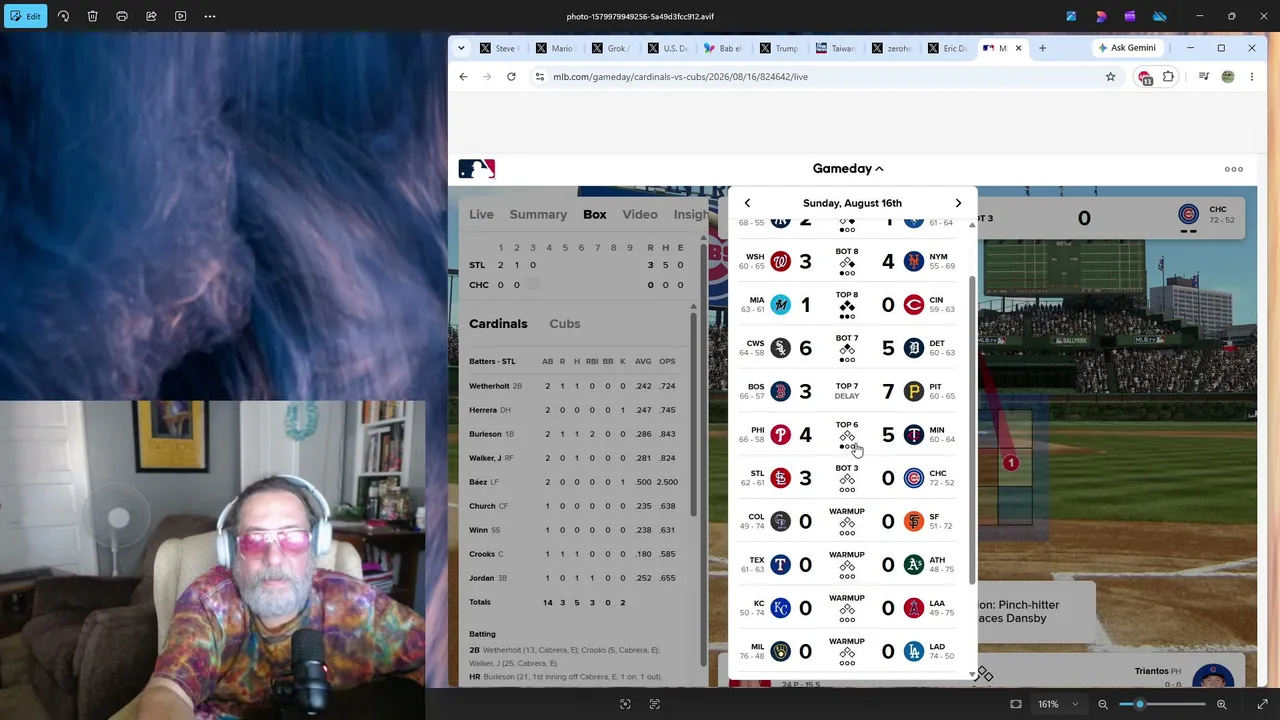
Task: Click pitch marker 1 in strike zone
Action: (x=1011, y=463)
